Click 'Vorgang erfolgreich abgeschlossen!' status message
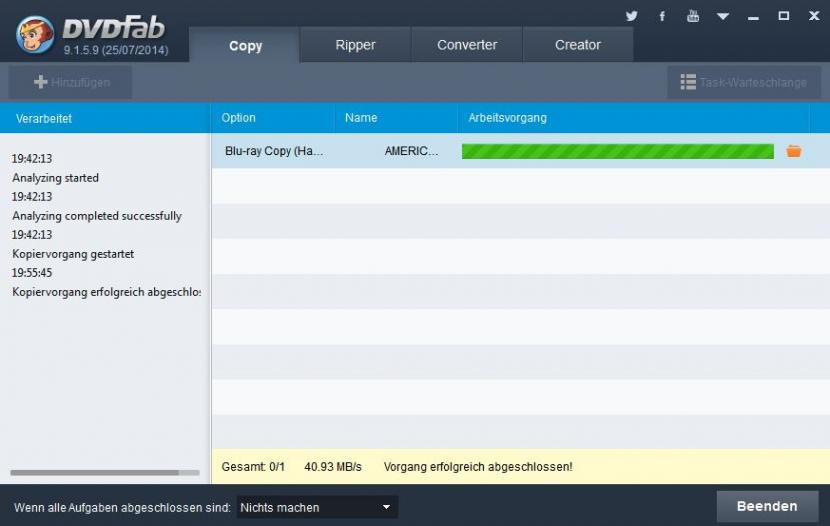 pos(478,467)
